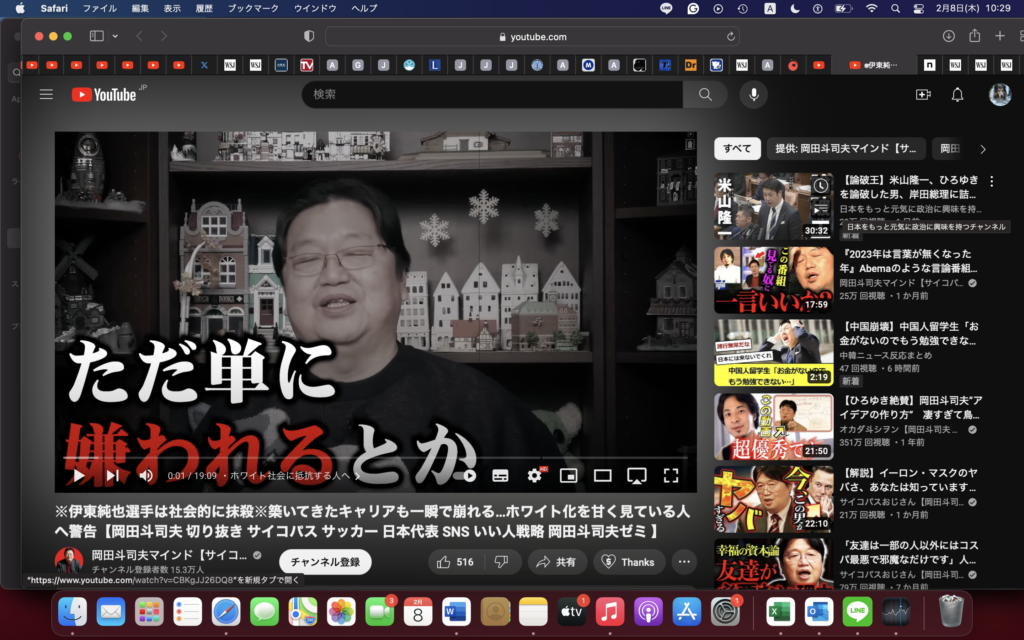Expand the Safari sidebar dropdown arrow
Viewport: 1024px width, 640px height.
(115, 36)
